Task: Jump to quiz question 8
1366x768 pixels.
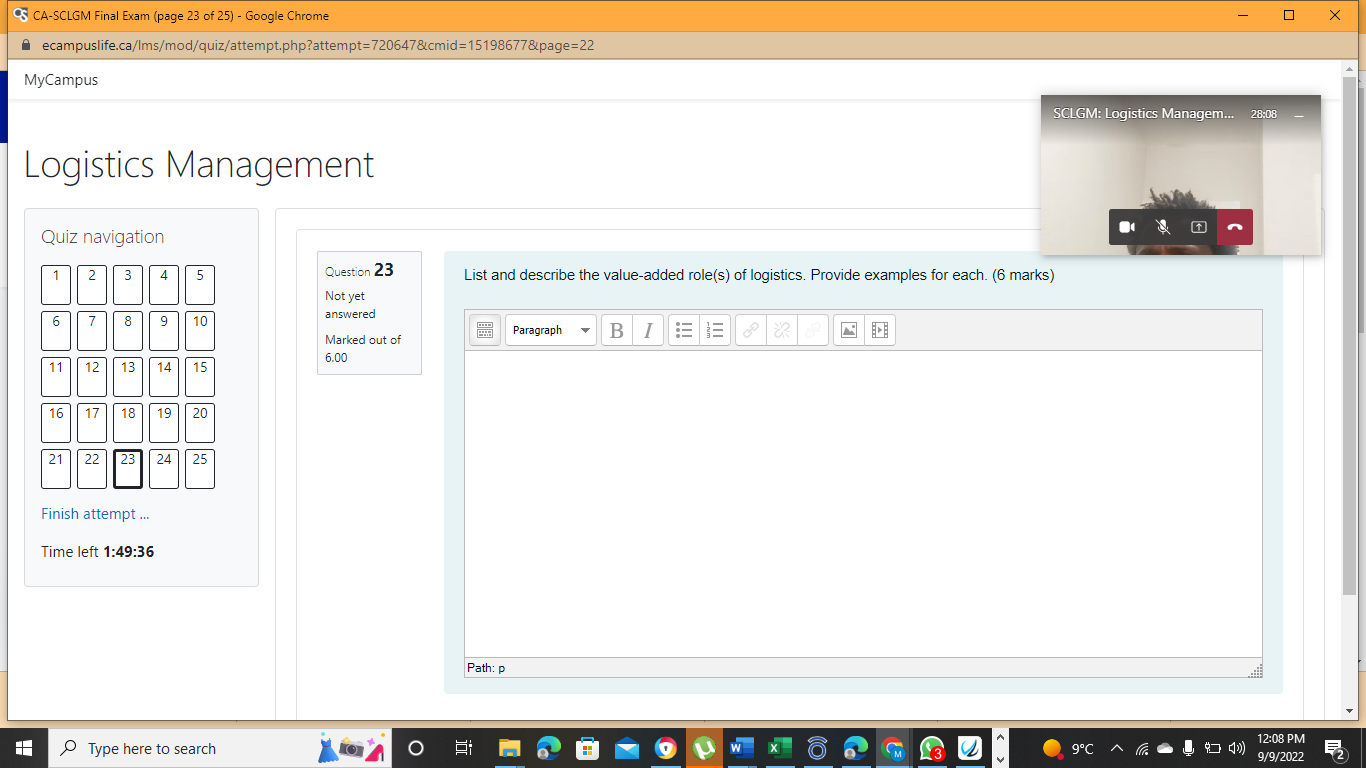Action: pyautogui.click(x=128, y=331)
